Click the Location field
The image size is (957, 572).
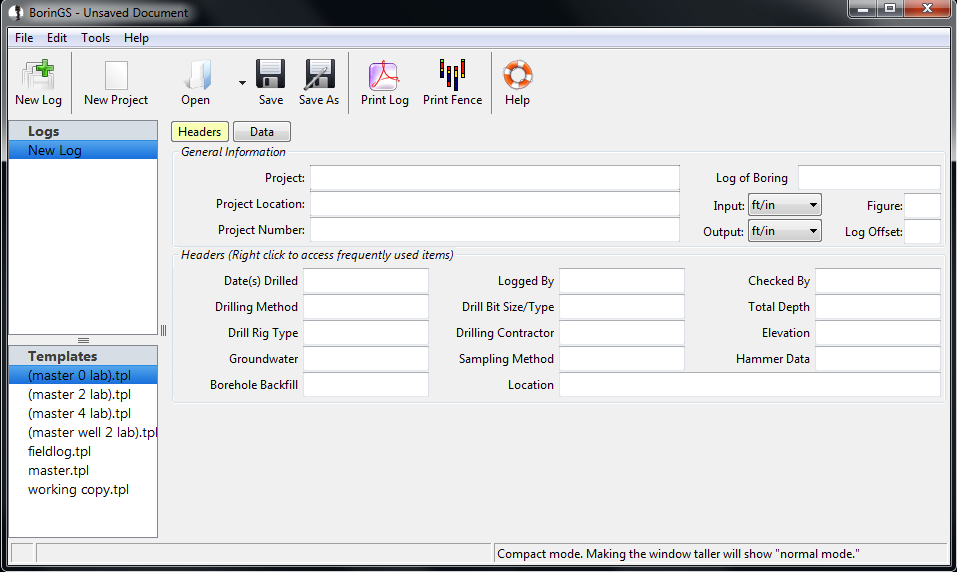pyautogui.click(x=750, y=385)
